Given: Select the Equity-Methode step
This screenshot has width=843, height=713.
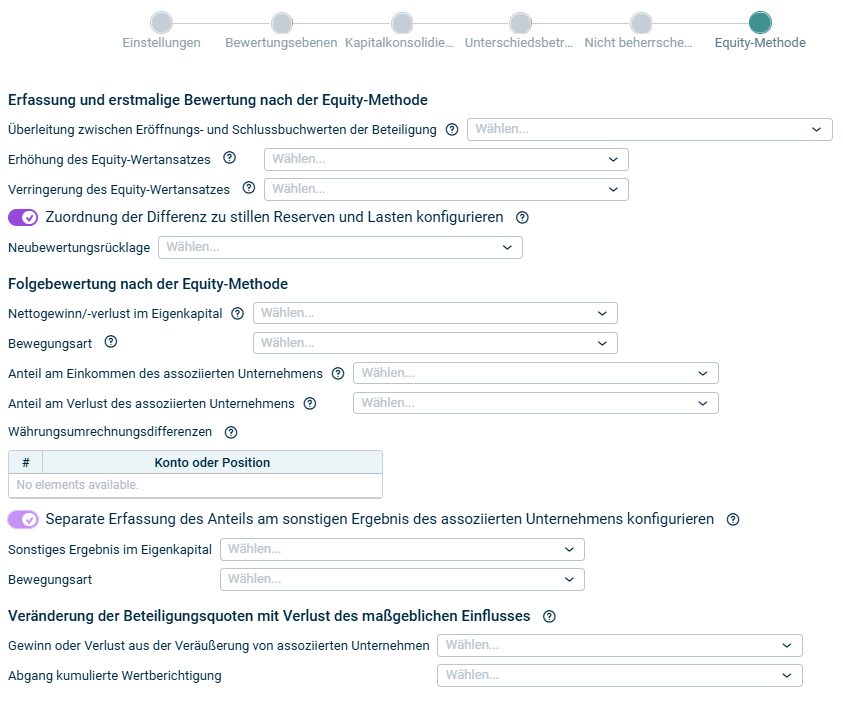Looking at the screenshot, I should [760, 24].
